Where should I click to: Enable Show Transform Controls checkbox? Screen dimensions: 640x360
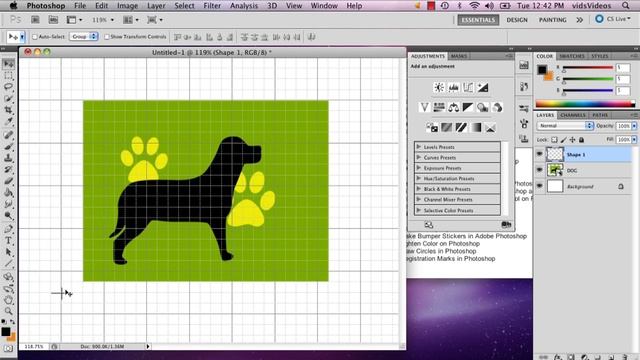pyautogui.click(x=107, y=37)
